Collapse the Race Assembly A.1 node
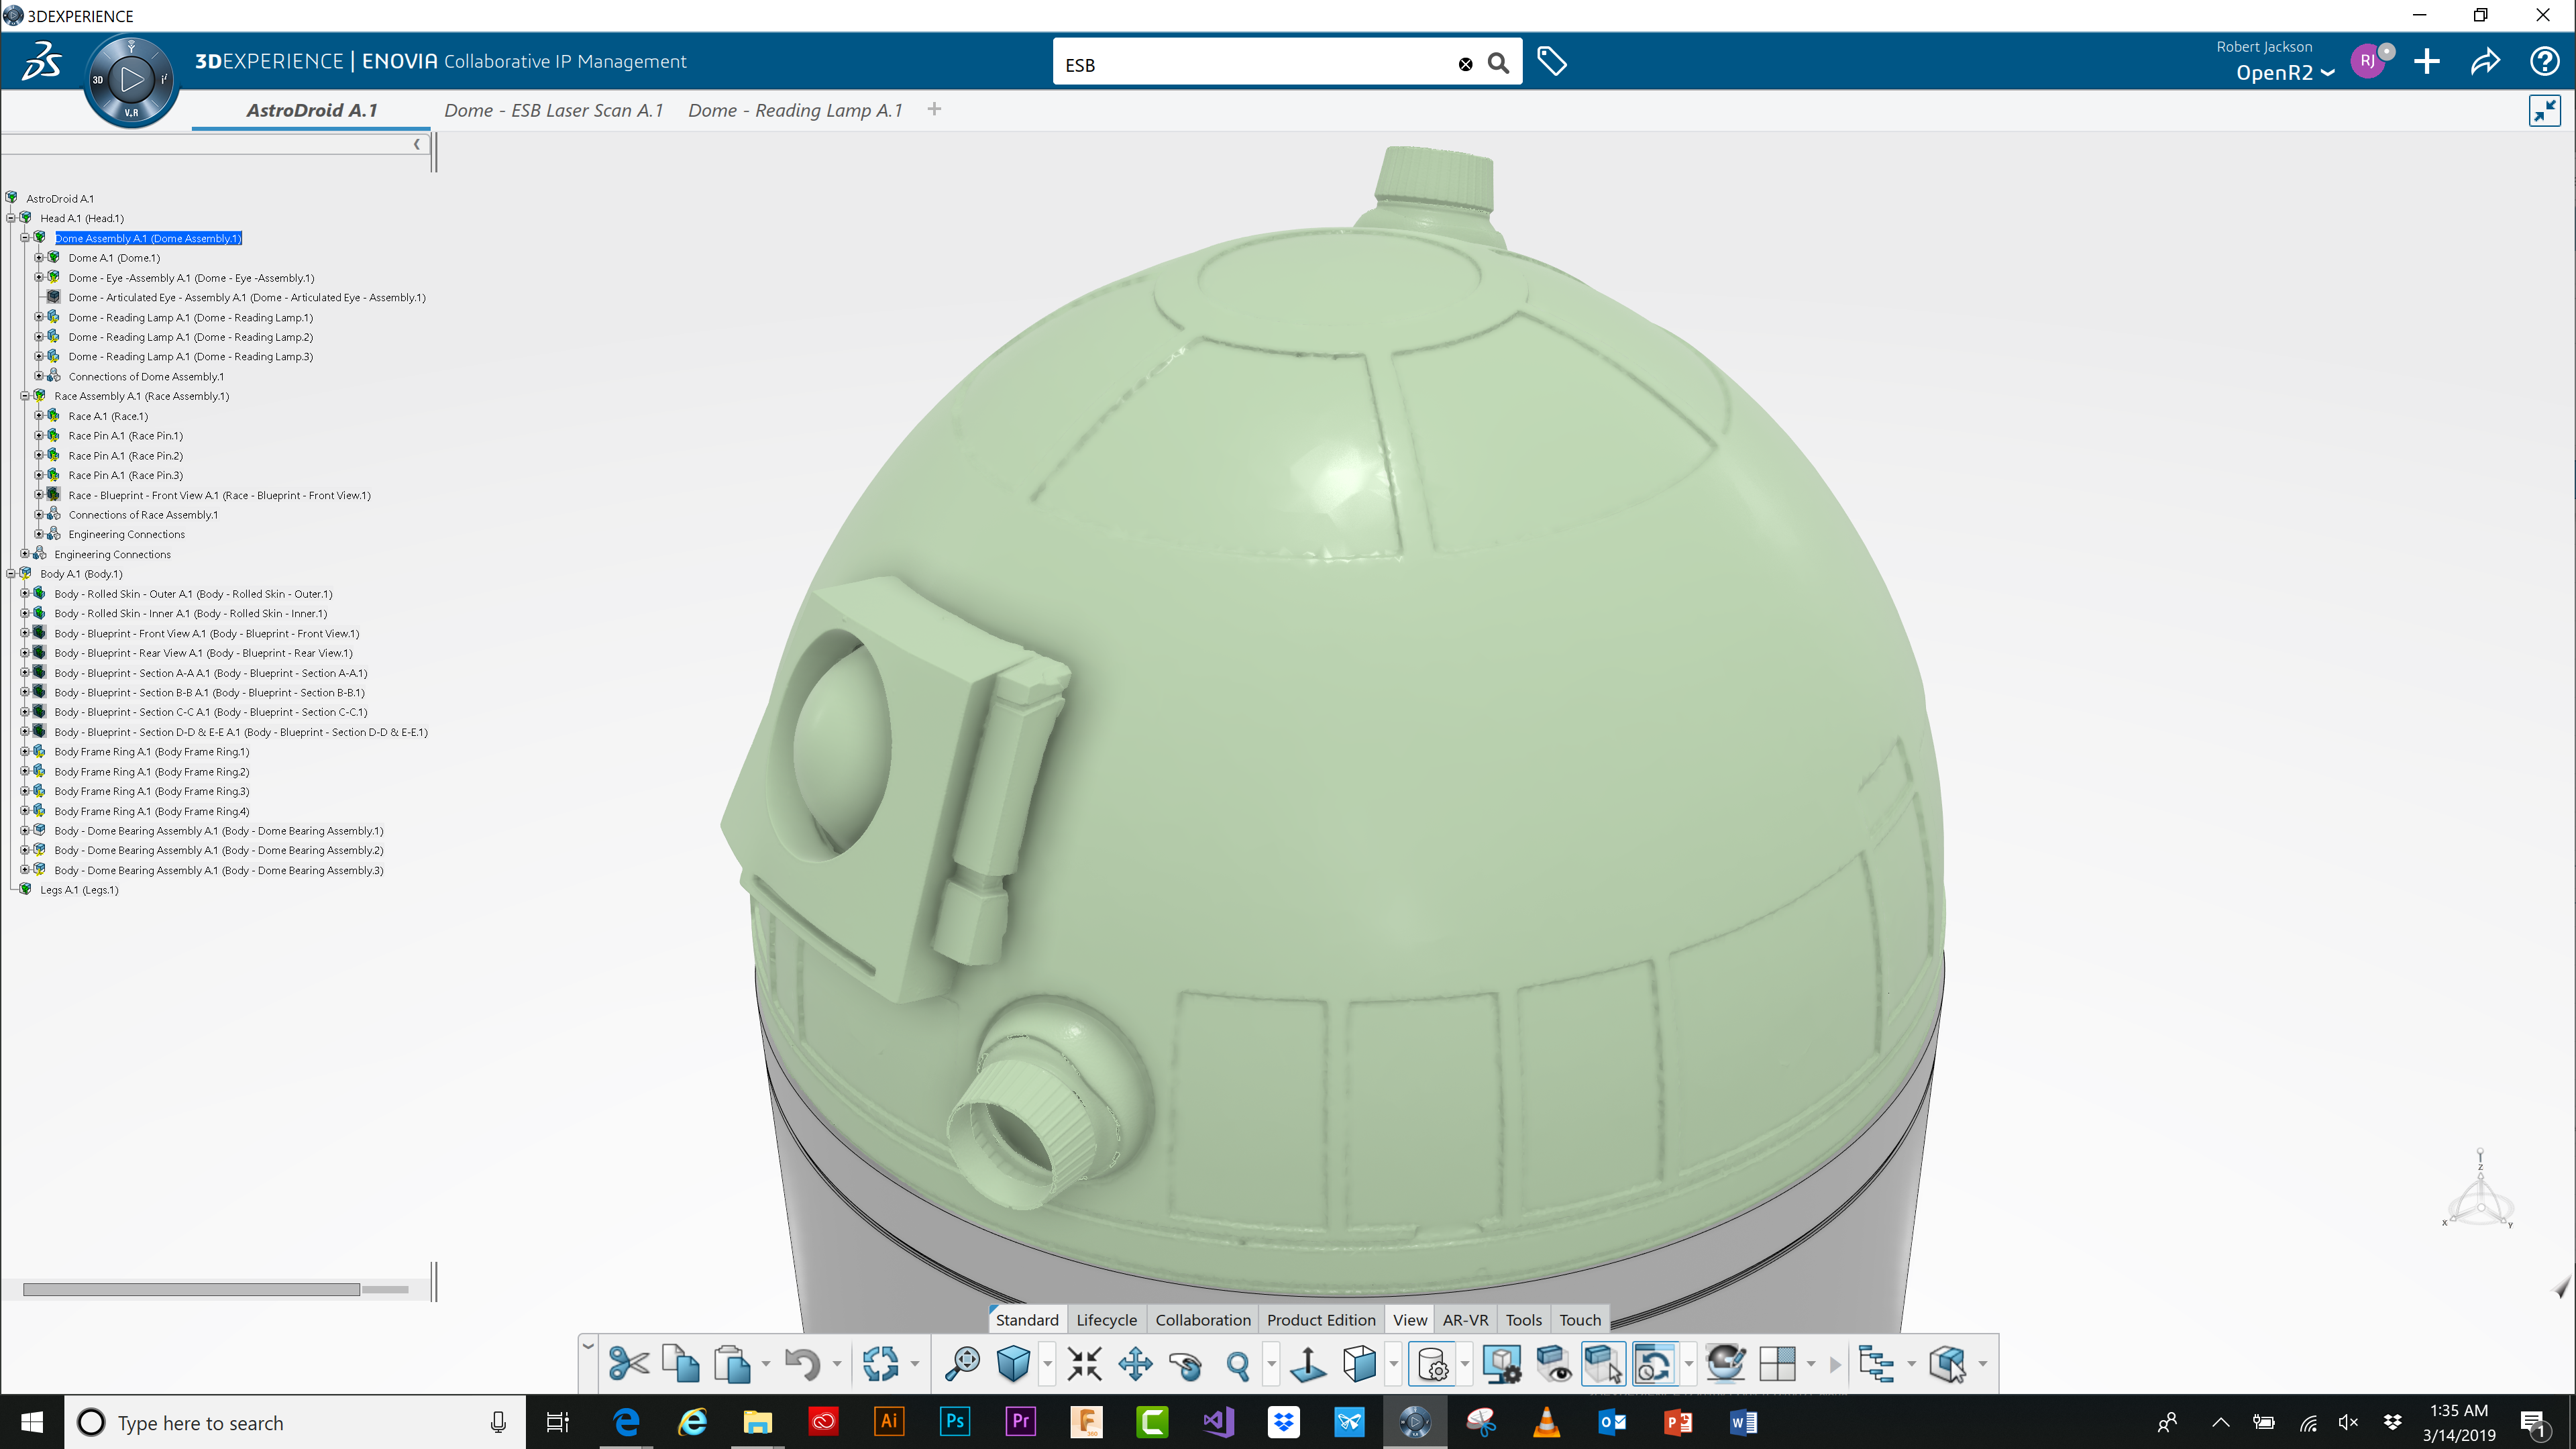 point(25,396)
